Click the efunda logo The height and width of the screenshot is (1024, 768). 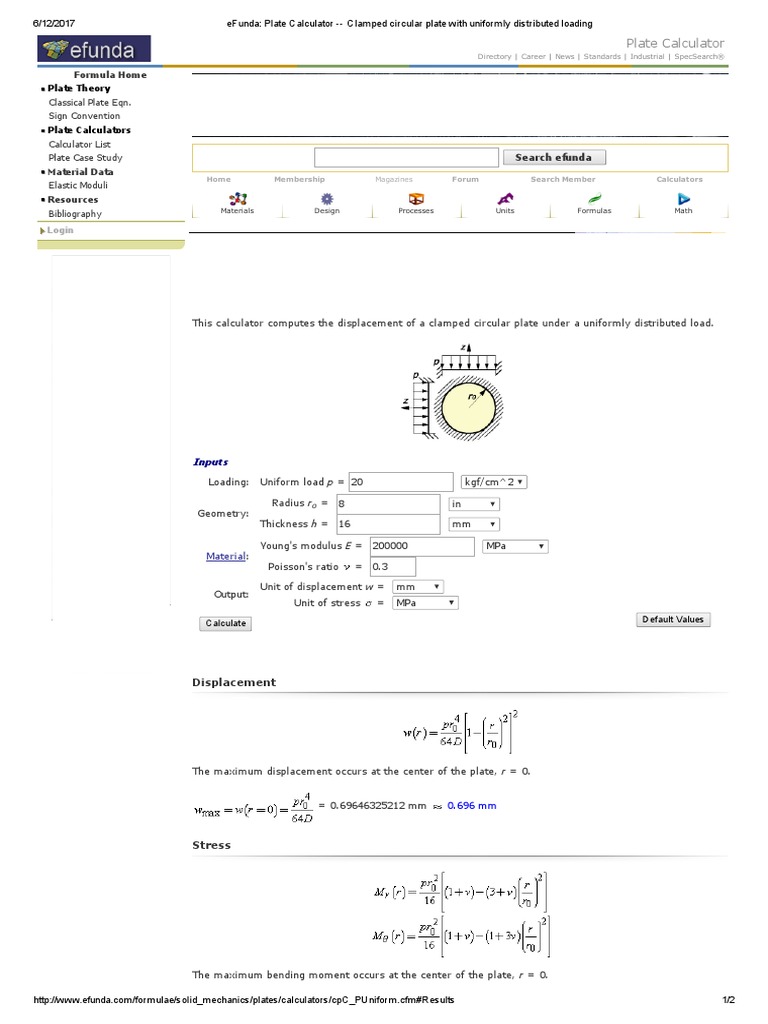click(94, 49)
